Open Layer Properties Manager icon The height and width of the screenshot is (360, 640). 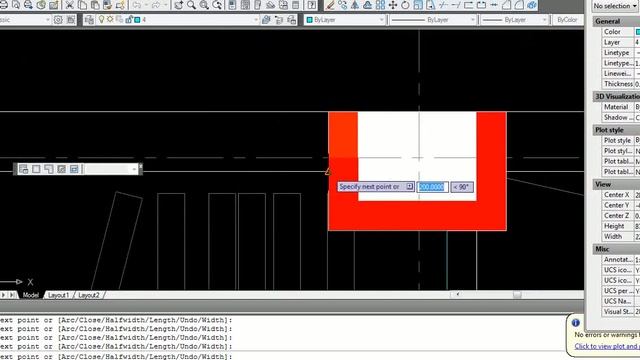tap(89, 20)
